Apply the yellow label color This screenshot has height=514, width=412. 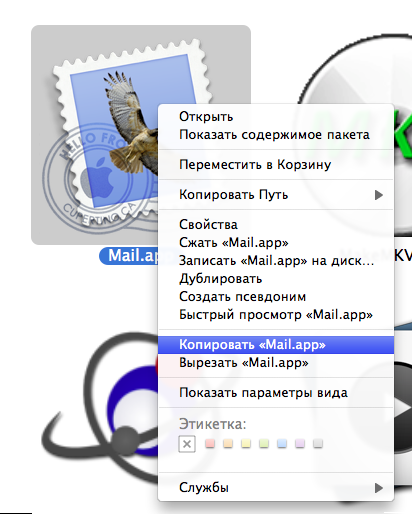[246, 443]
